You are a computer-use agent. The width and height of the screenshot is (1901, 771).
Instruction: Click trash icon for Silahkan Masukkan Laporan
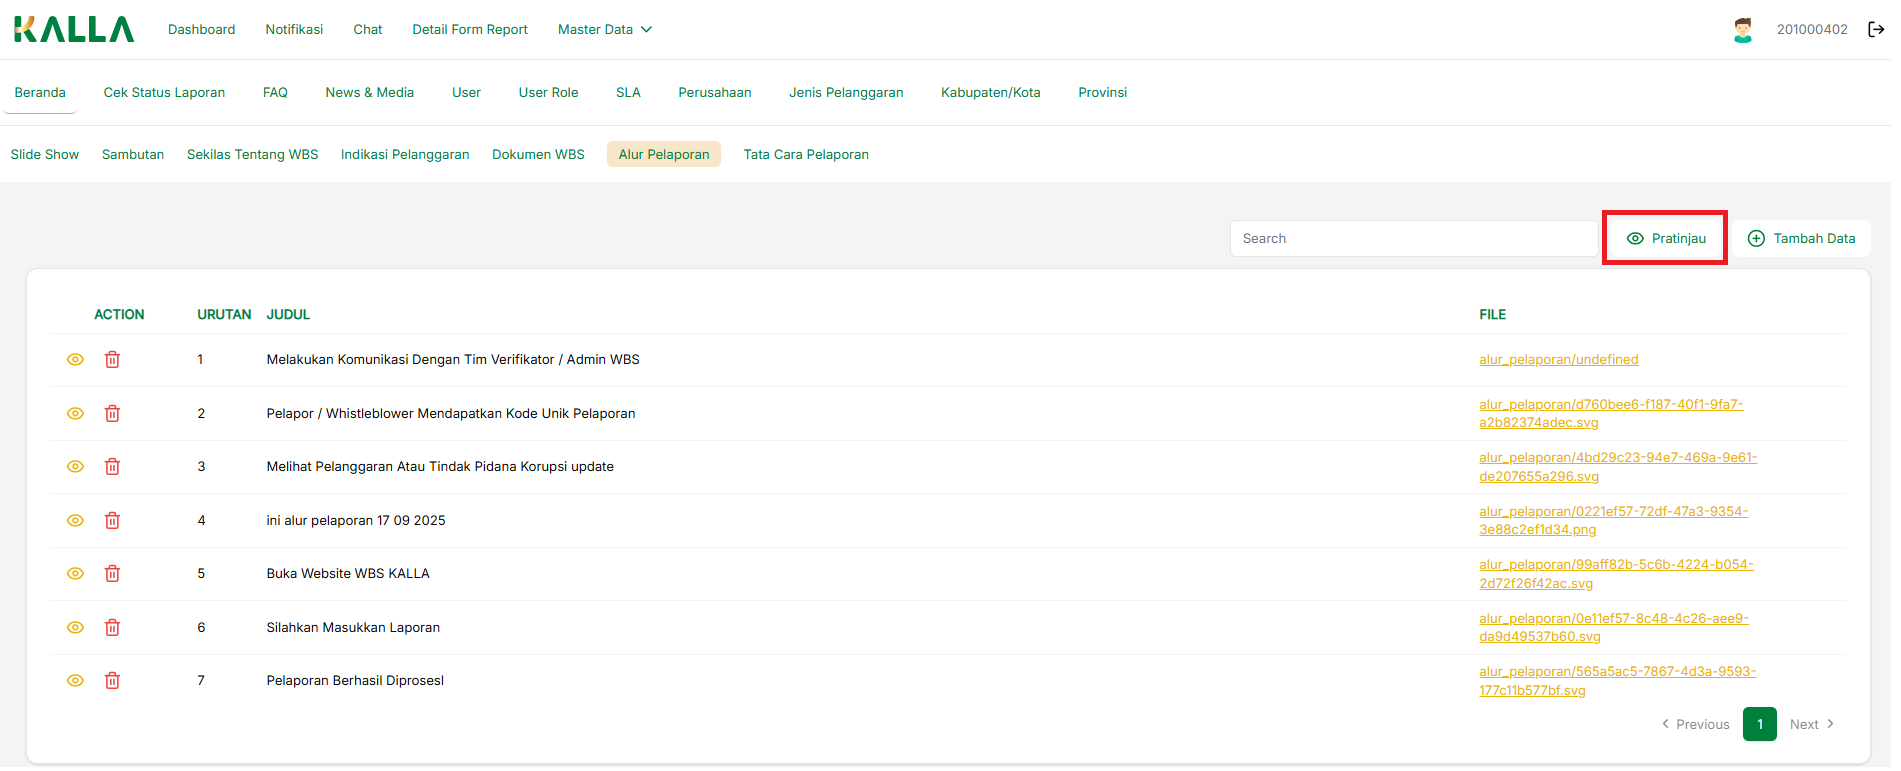click(x=112, y=628)
